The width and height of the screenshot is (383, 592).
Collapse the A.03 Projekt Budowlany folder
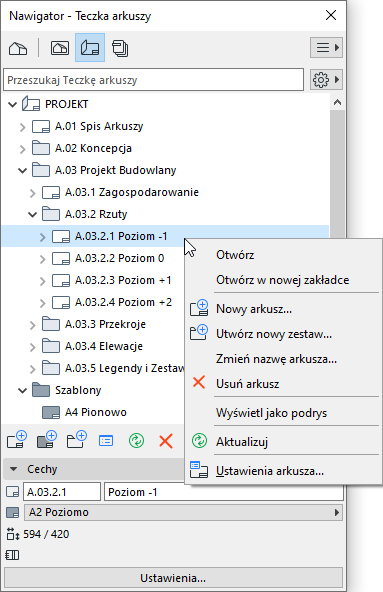coord(23,171)
